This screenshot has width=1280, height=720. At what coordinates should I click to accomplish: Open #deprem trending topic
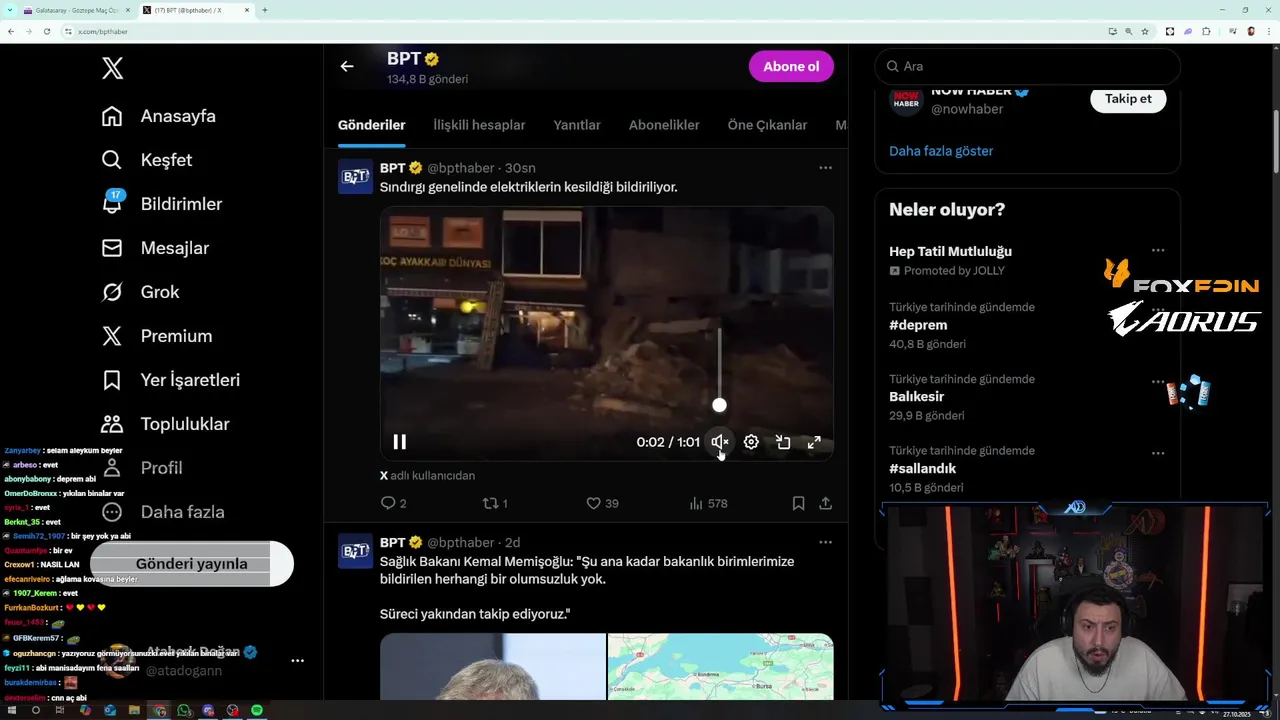pos(918,325)
